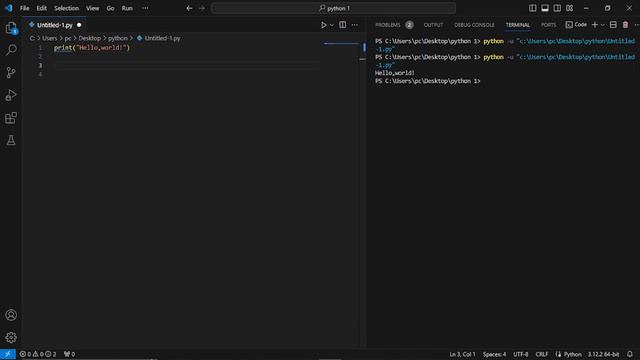The width and height of the screenshot is (640, 360).
Task: Go forward with the navigation arrow
Action: click(202, 8)
